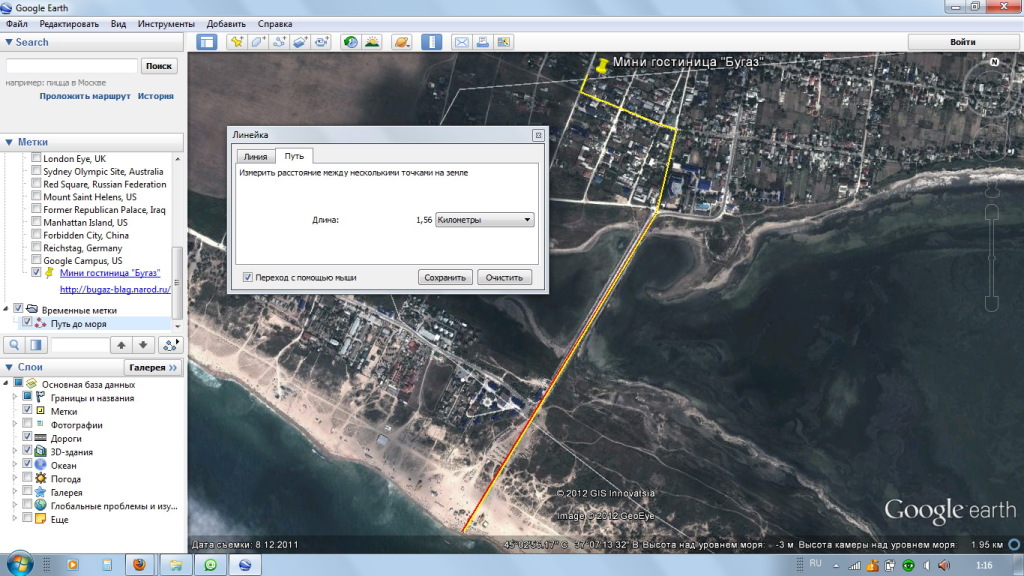Viewport: 1024px width, 576px height.
Task: Click the Ruler tool icon
Action: [x=431, y=42]
